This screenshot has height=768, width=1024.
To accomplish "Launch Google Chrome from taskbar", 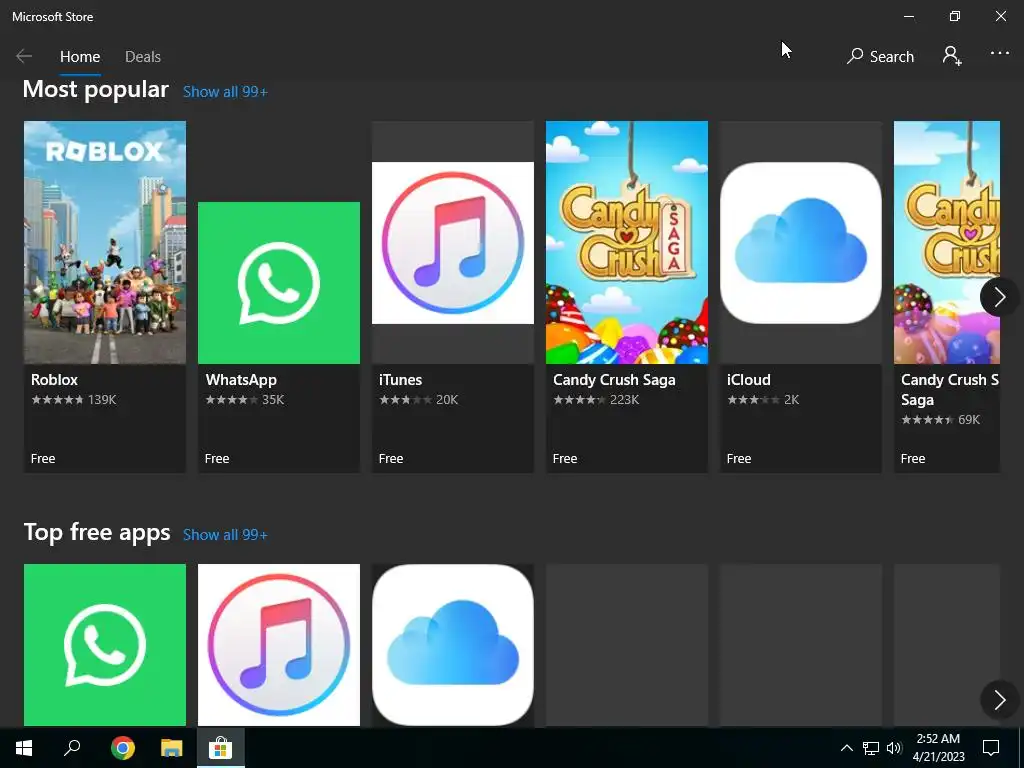I will tap(123, 748).
